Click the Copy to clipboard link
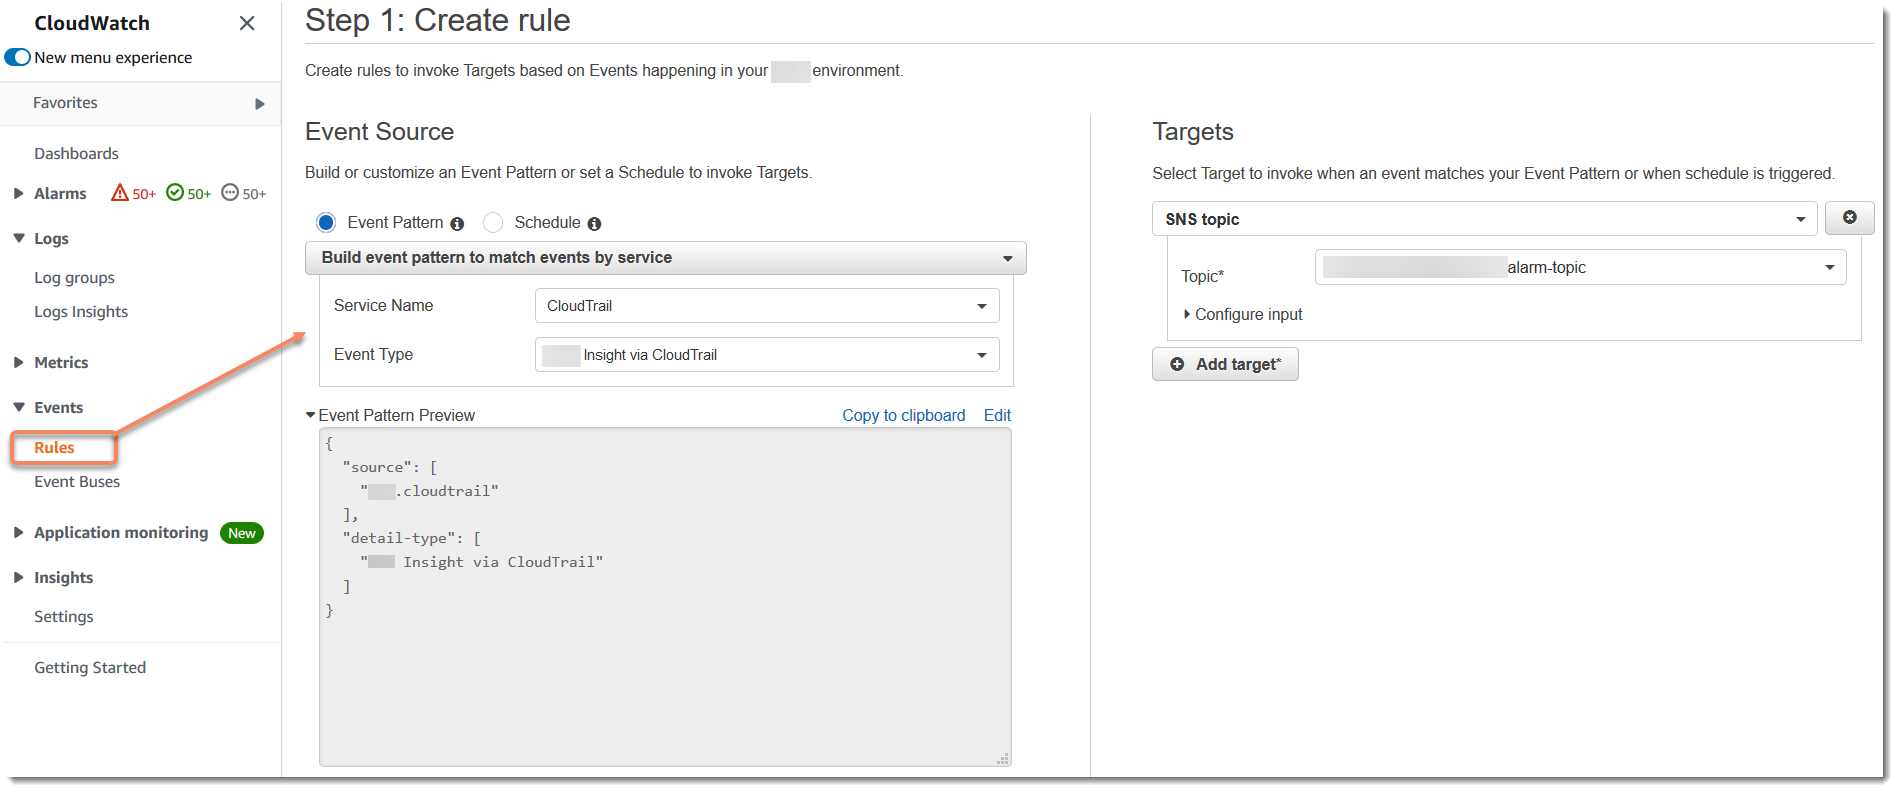1898x792 pixels. (903, 416)
